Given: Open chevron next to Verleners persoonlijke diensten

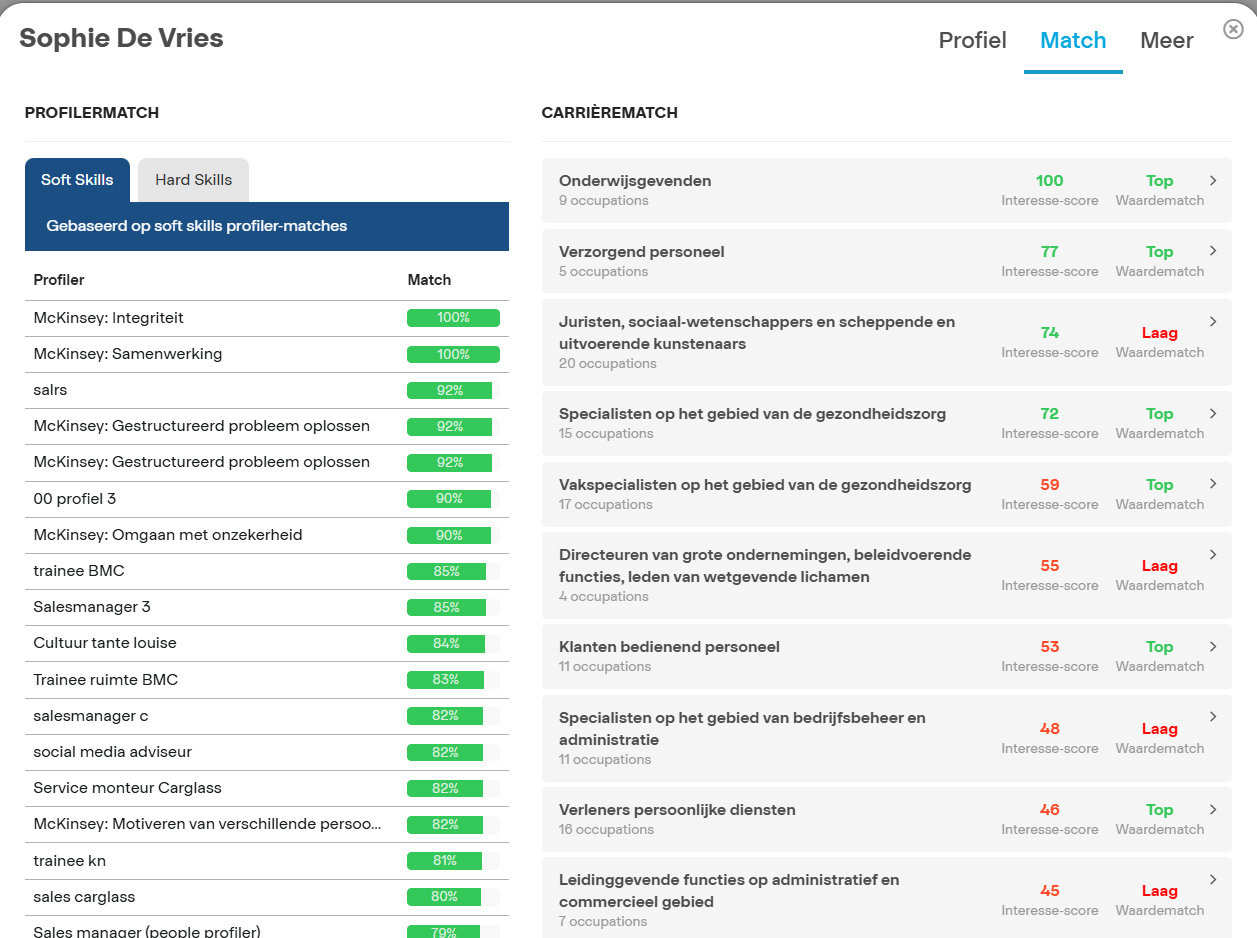Looking at the screenshot, I should point(1213,809).
